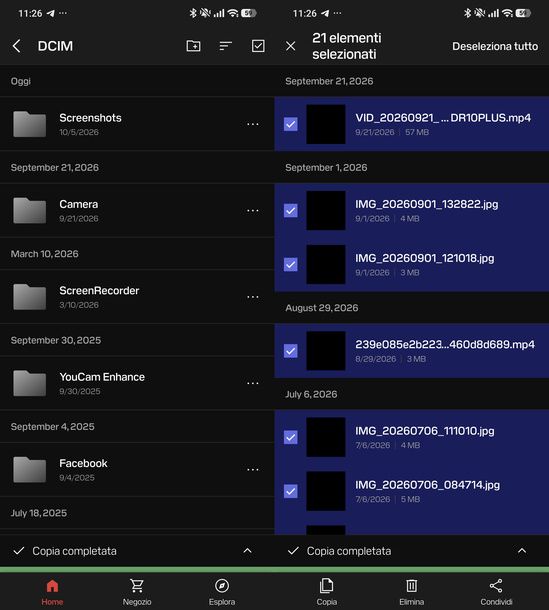Viewport: 549px width, 610px height.
Task: Expand right Copia completata panel chevron
Action: [522, 551]
